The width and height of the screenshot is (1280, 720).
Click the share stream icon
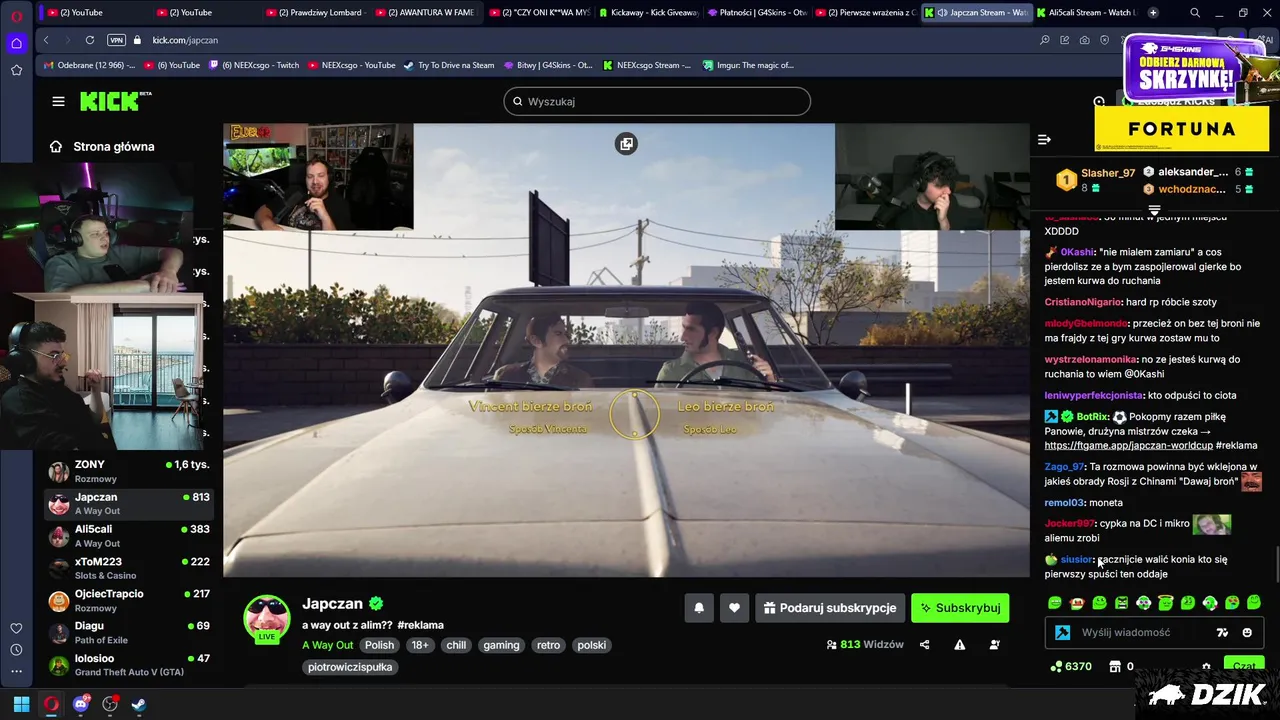pyautogui.click(x=924, y=645)
